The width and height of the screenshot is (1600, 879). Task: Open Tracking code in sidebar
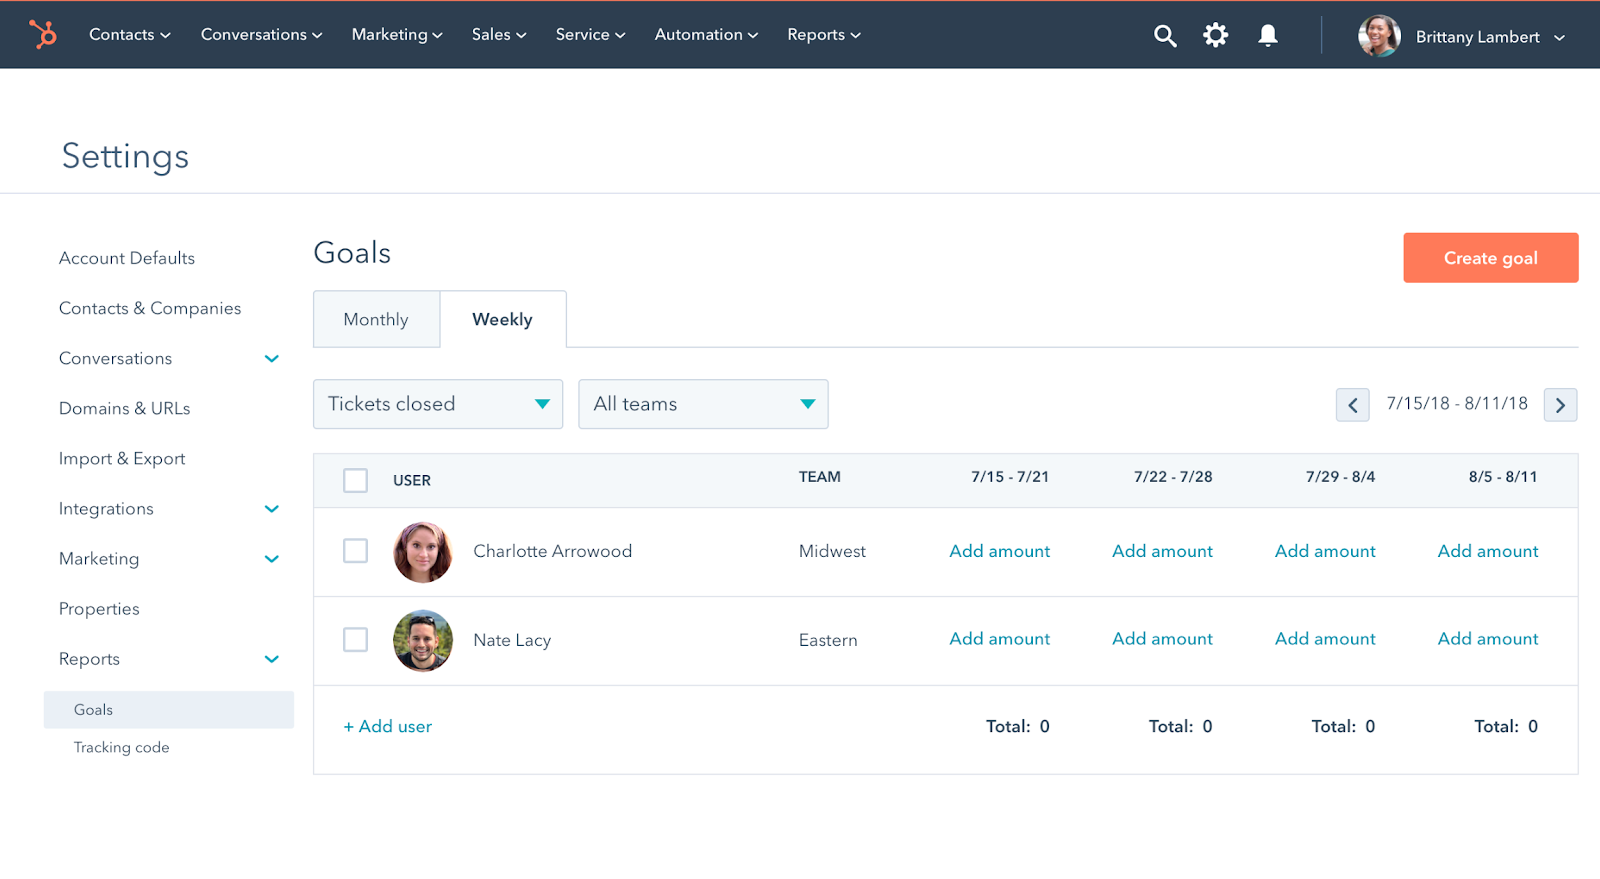coord(122,747)
